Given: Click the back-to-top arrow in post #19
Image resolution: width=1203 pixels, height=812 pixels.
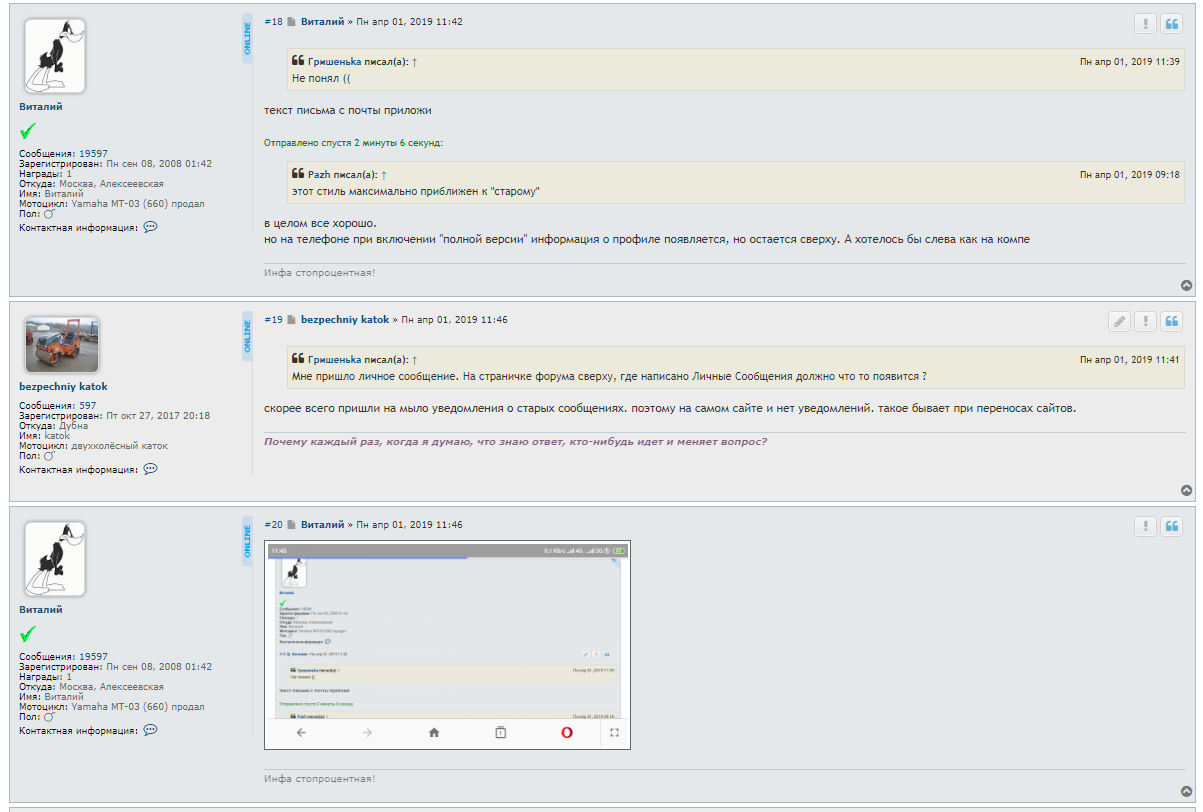Looking at the screenshot, I should pos(1186,490).
